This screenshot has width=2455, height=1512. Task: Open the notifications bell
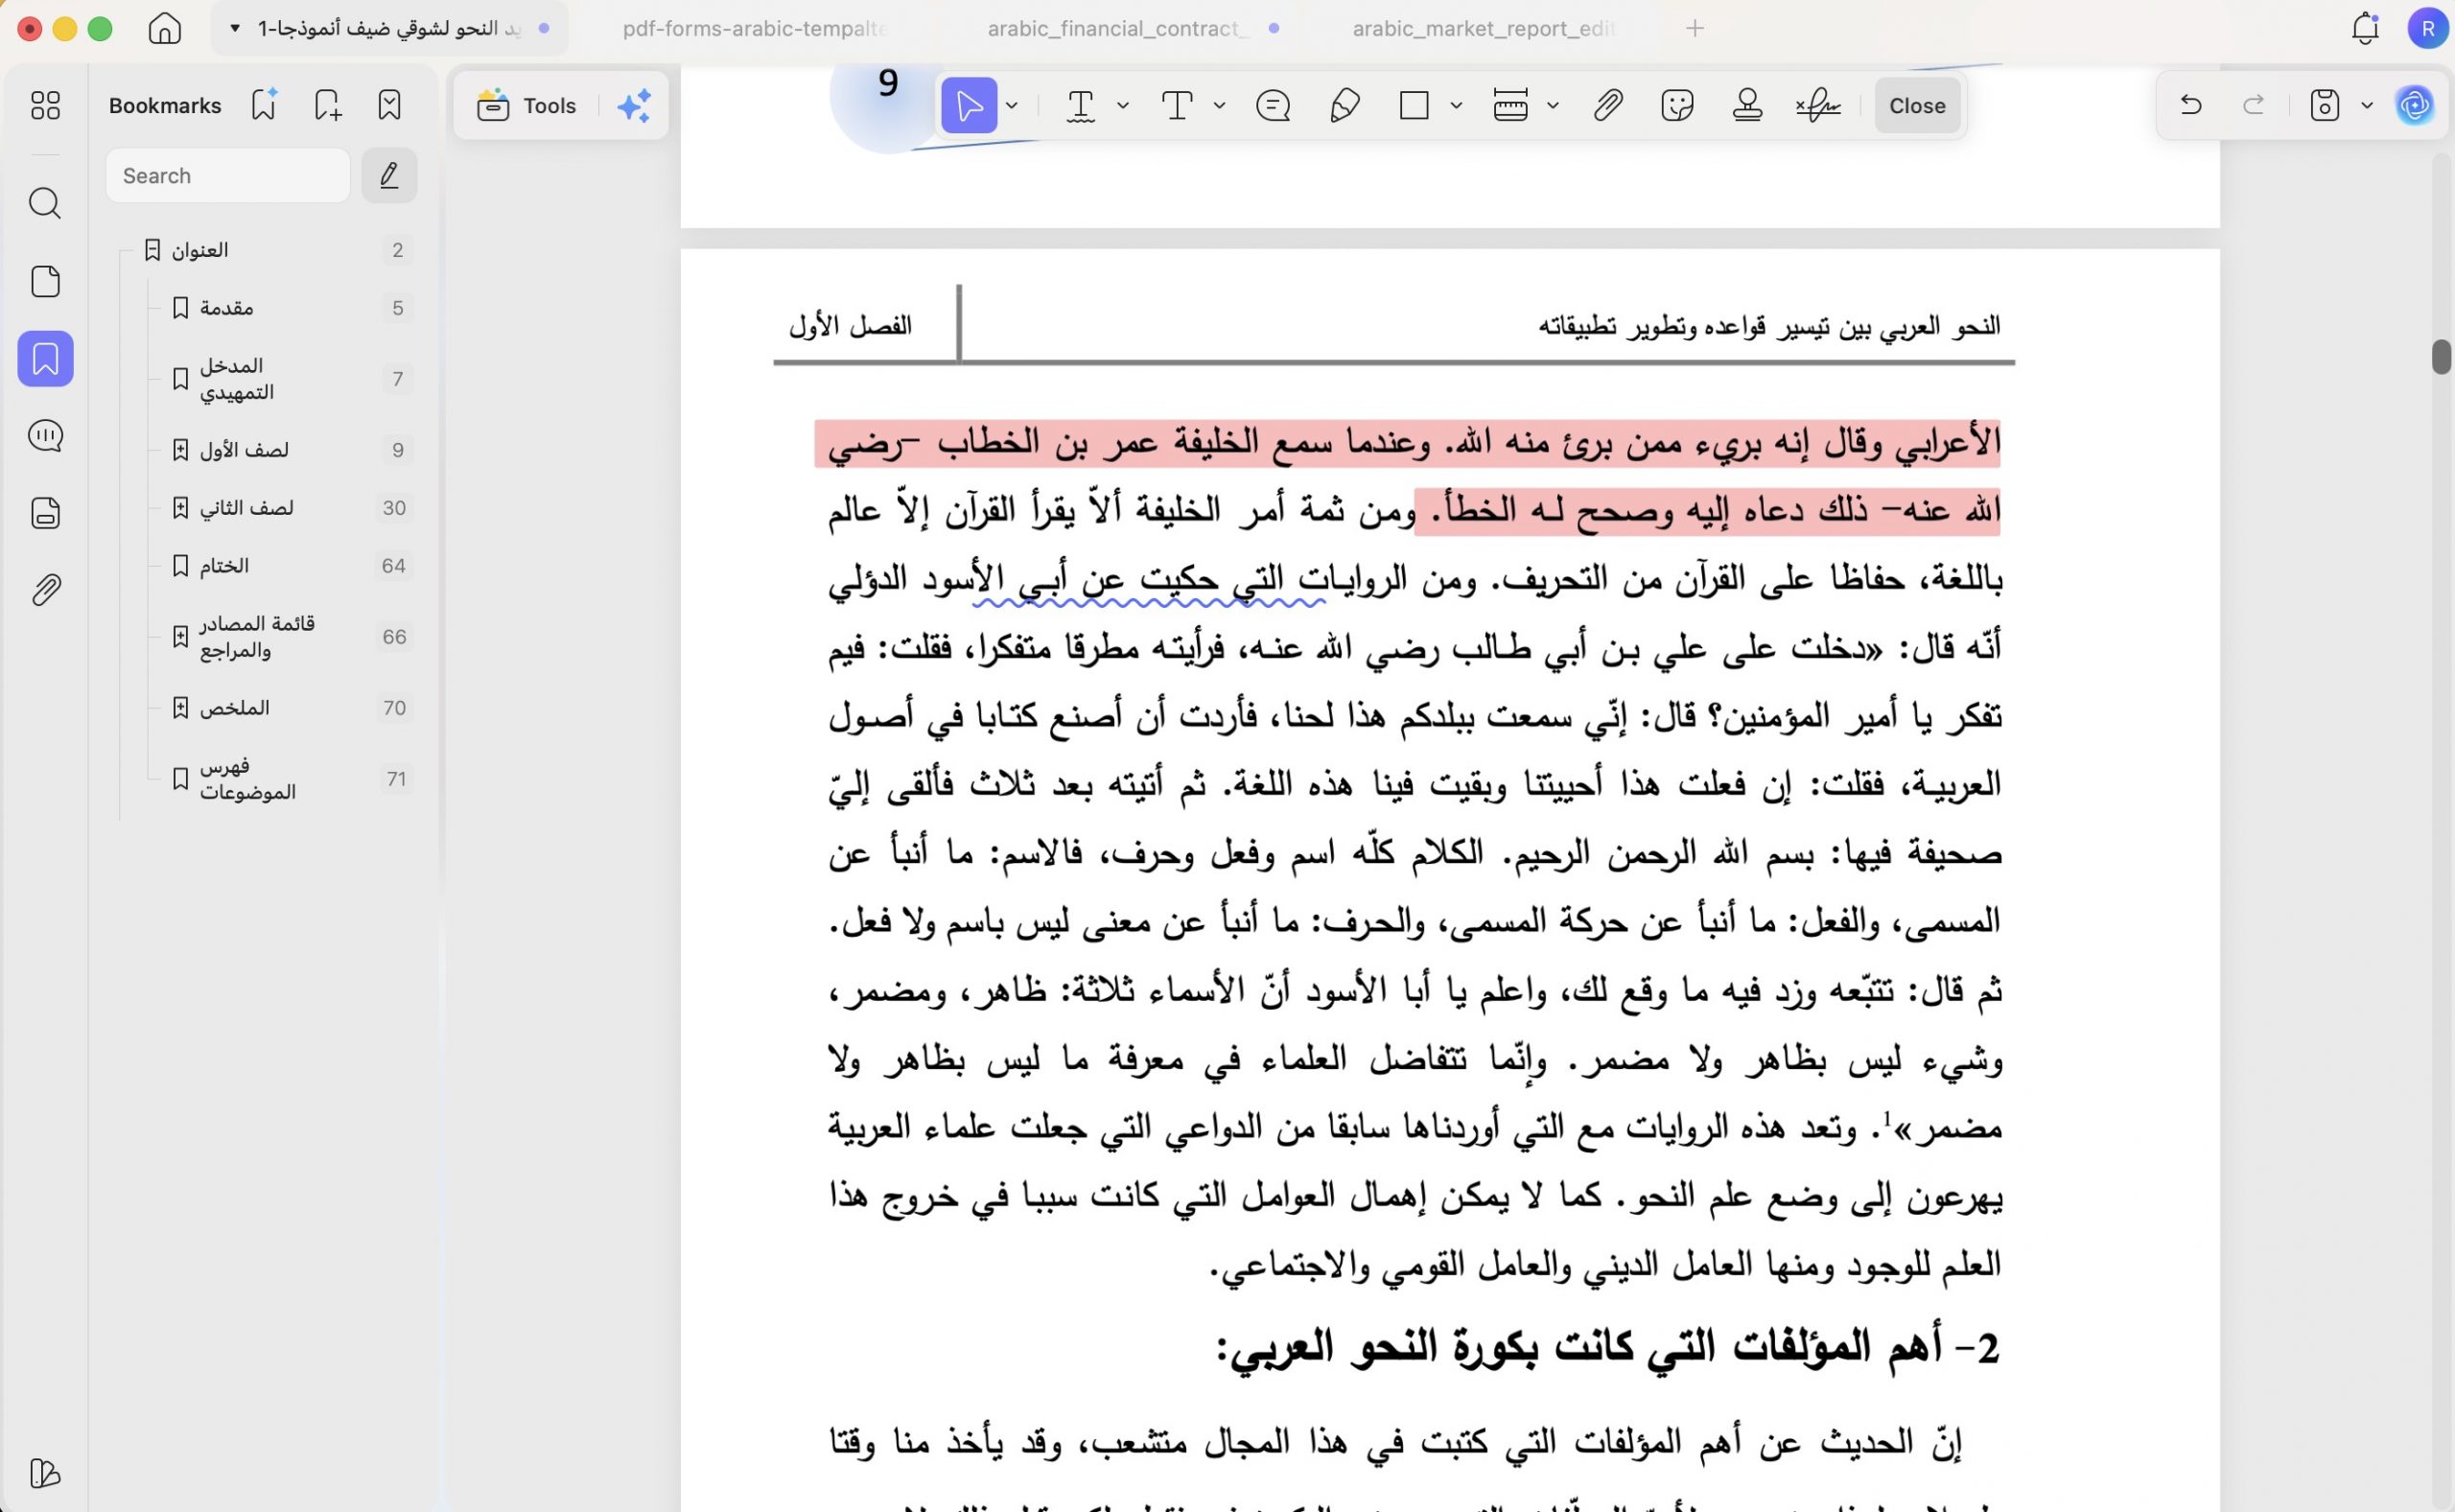point(2365,28)
